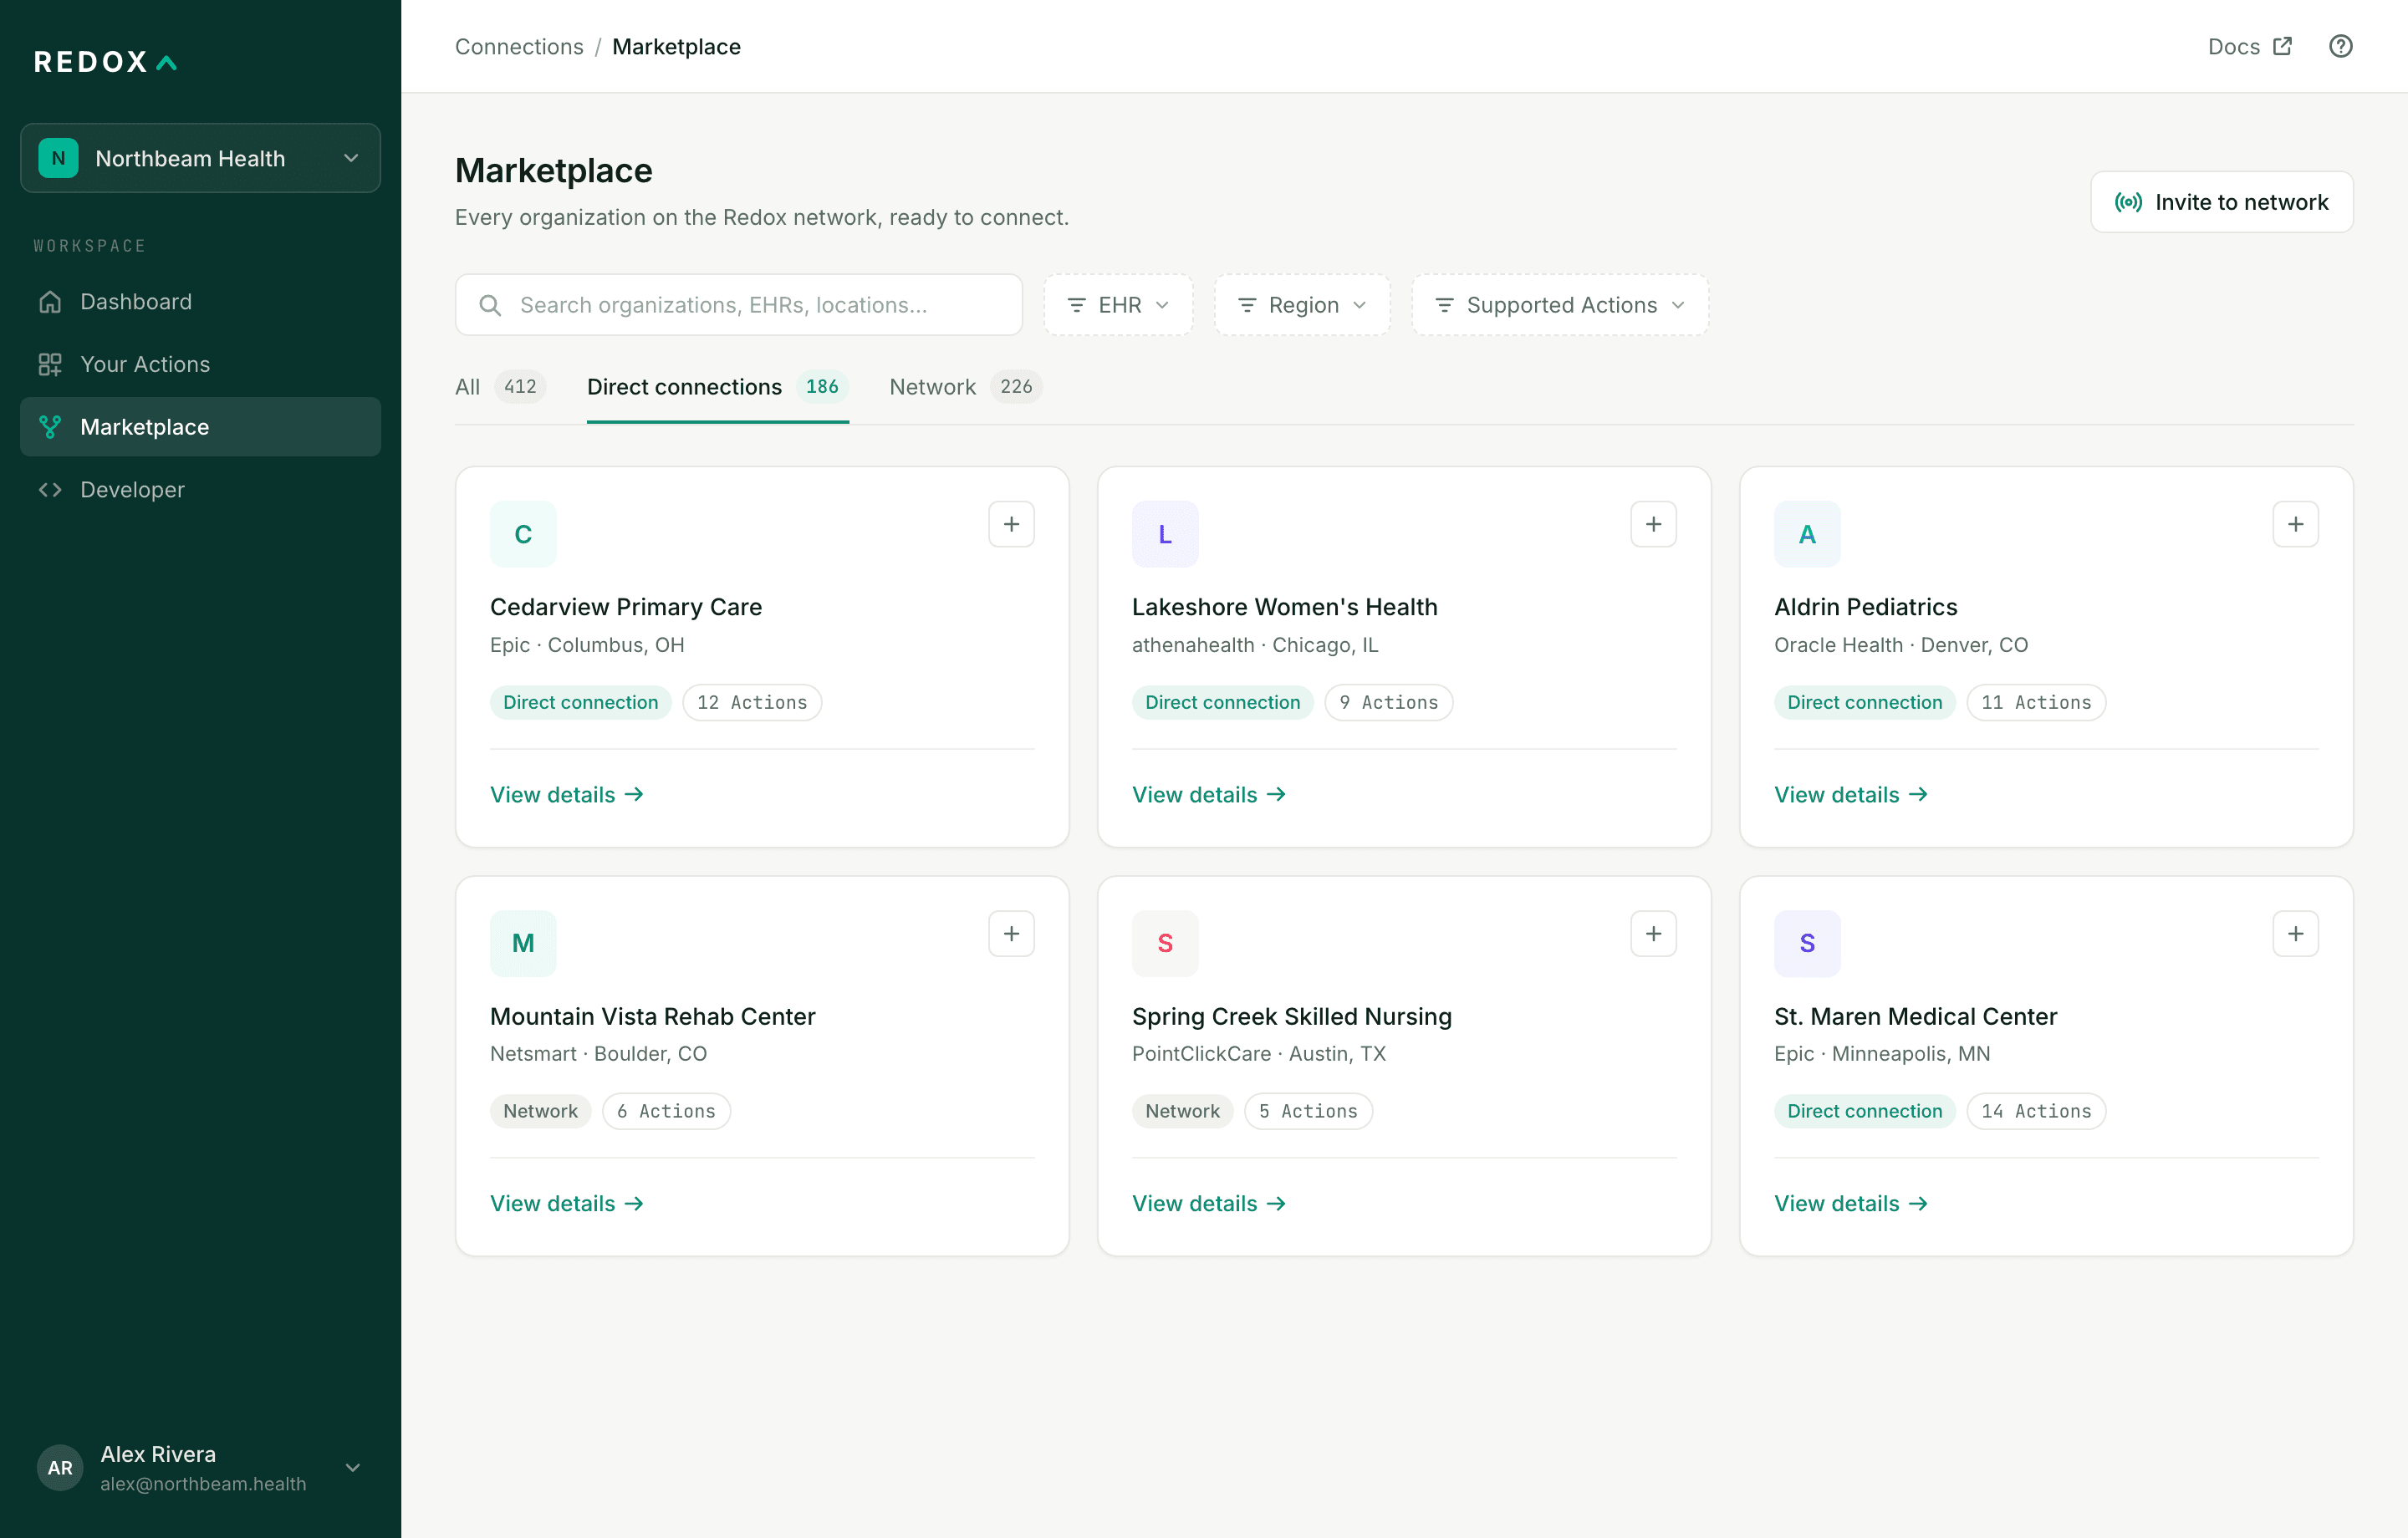2408x1538 pixels.
Task: Click the Mountain Vista M avatar
Action: click(x=523, y=943)
